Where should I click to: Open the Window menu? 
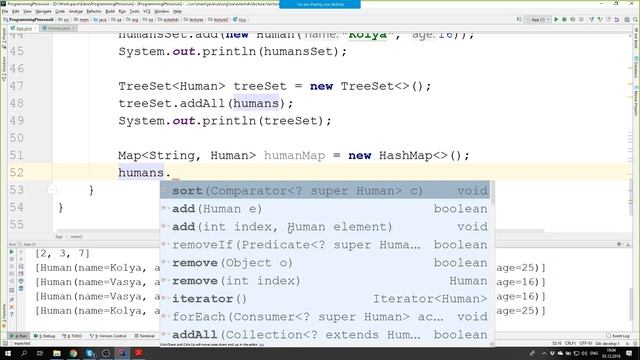coord(162,11)
